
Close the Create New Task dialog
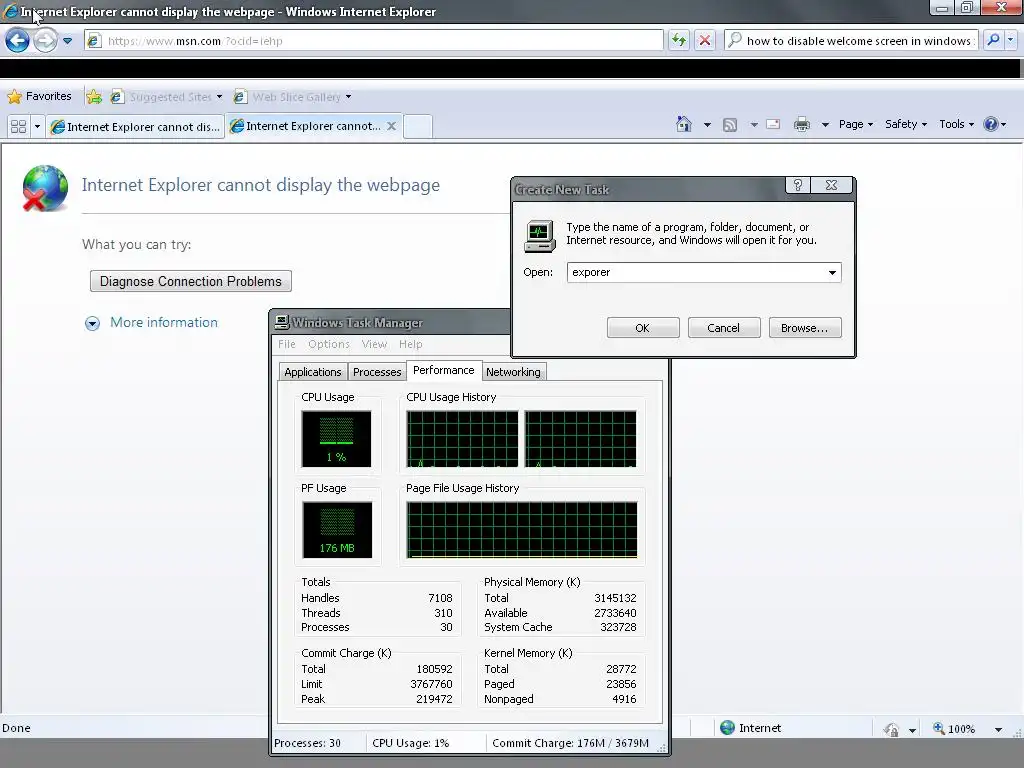click(x=831, y=185)
